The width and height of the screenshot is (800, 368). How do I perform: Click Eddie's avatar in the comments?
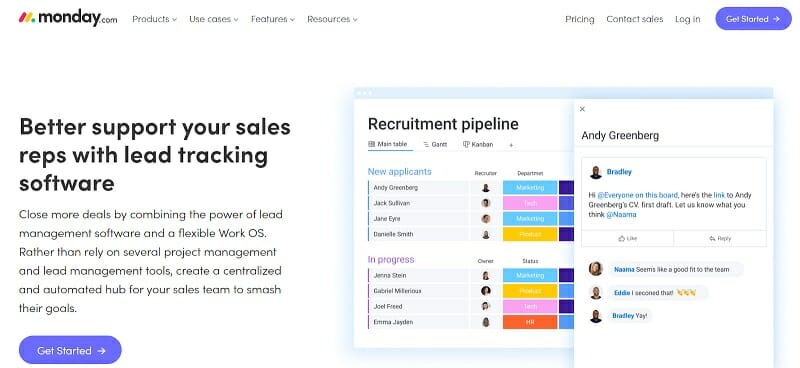(x=595, y=292)
